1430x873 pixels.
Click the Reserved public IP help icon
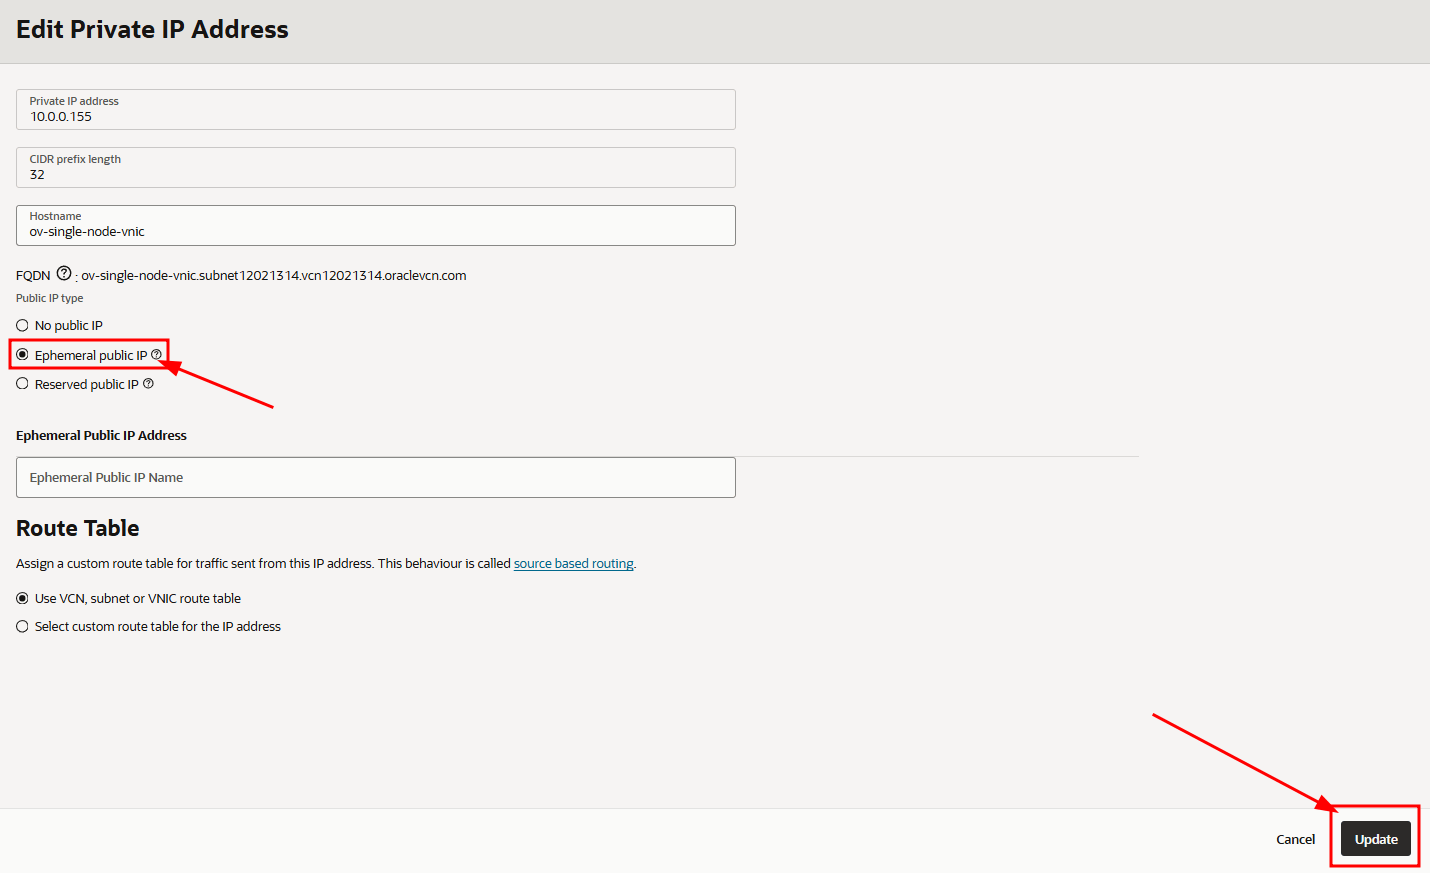[149, 383]
